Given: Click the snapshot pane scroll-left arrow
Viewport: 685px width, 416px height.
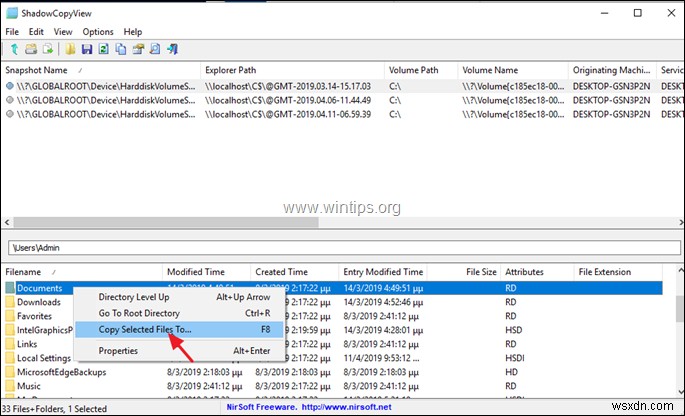Looking at the screenshot, I should click(6, 222).
